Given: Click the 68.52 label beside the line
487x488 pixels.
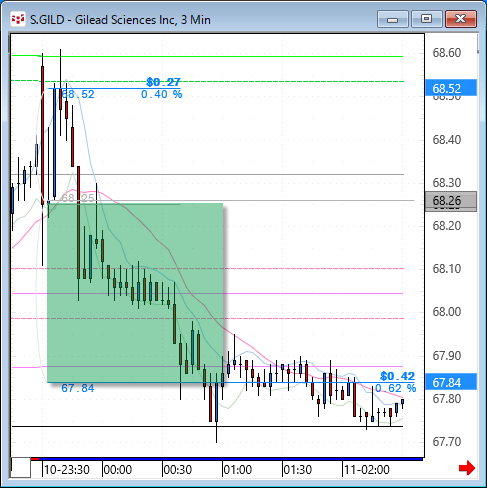Looking at the screenshot, I should [x=78, y=94].
